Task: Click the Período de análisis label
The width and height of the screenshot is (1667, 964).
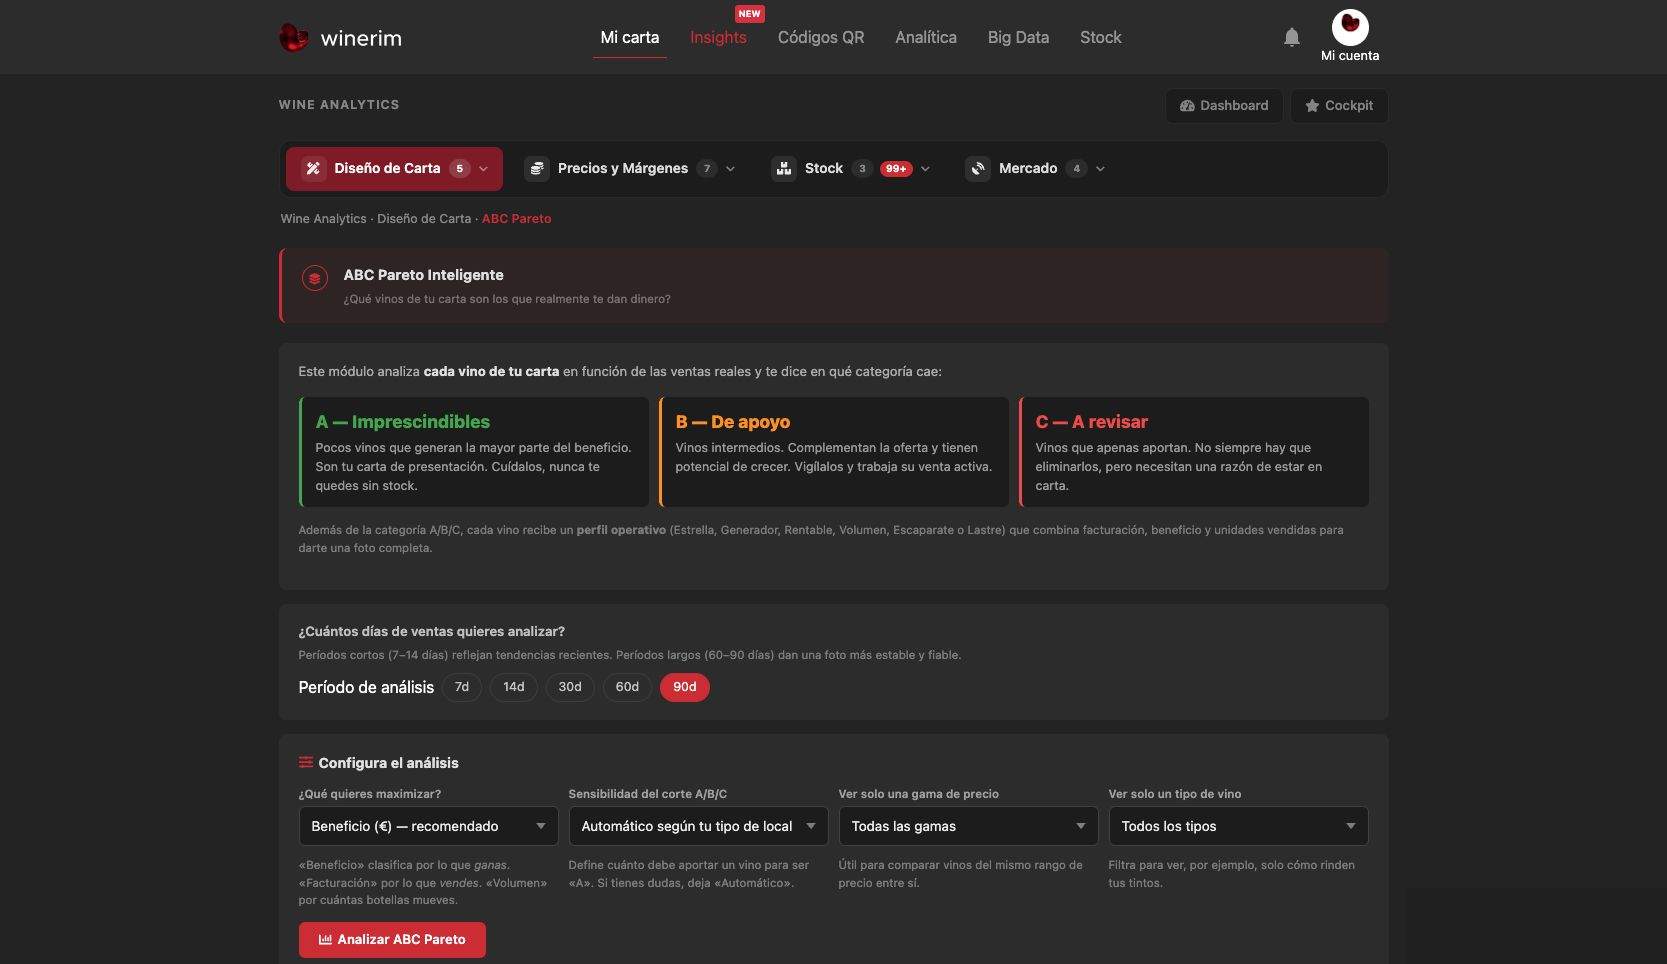Action: [x=366, y=687]
